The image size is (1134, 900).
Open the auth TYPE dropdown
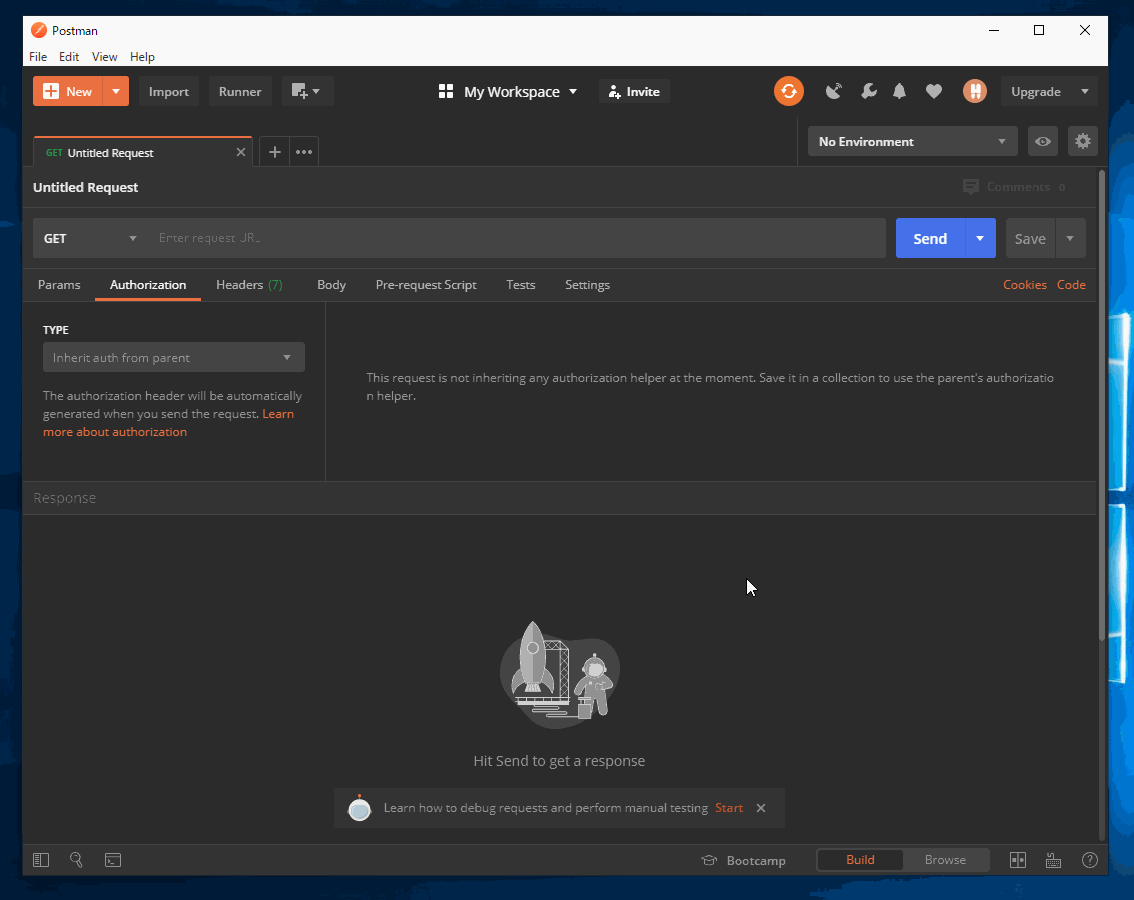(174, 357)
